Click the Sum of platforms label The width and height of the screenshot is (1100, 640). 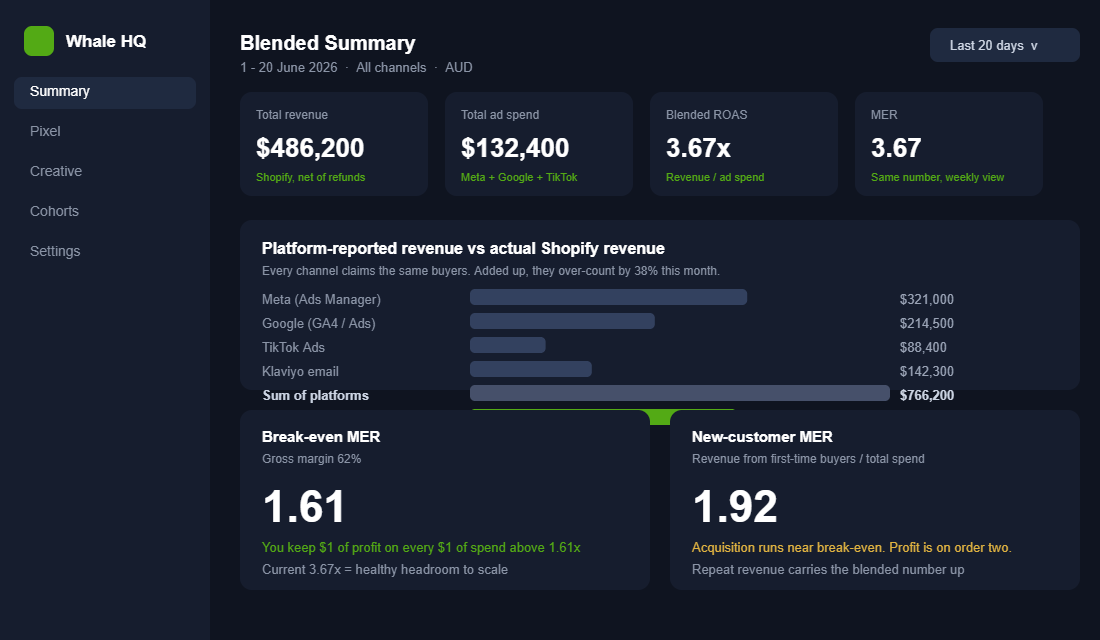[x=316, y=395]
